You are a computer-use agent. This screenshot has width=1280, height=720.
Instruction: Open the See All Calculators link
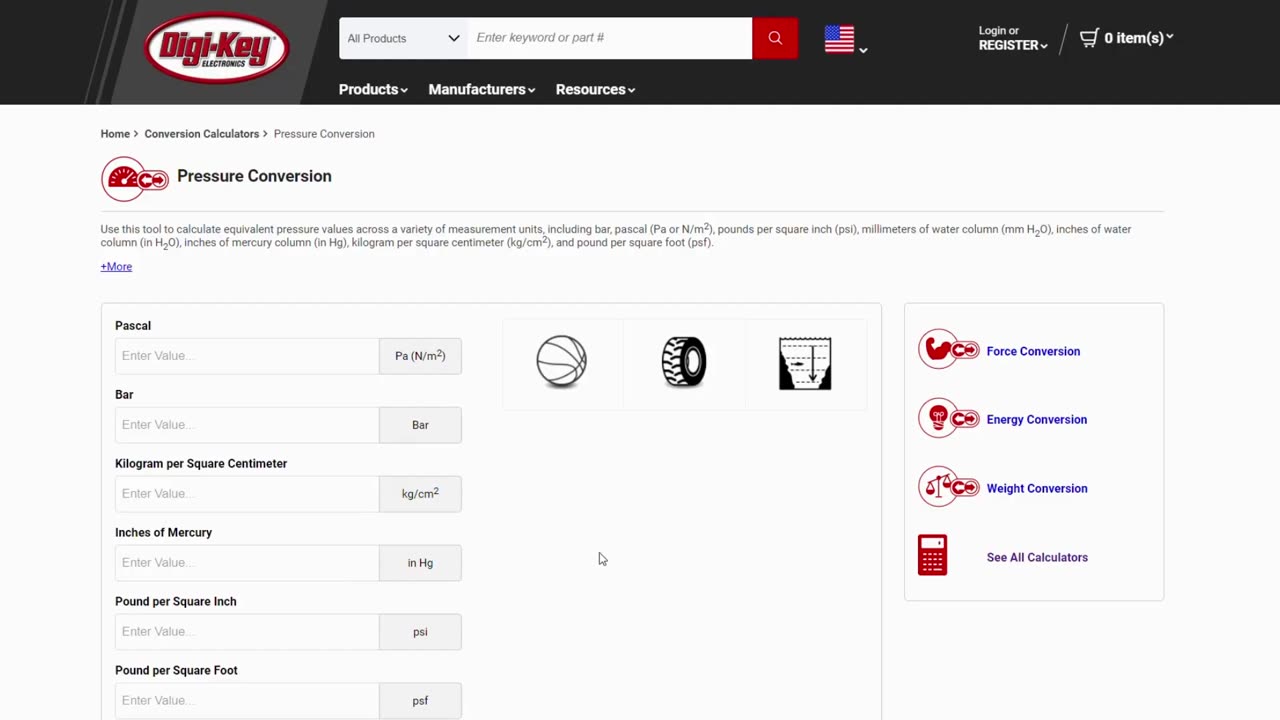1037,557
